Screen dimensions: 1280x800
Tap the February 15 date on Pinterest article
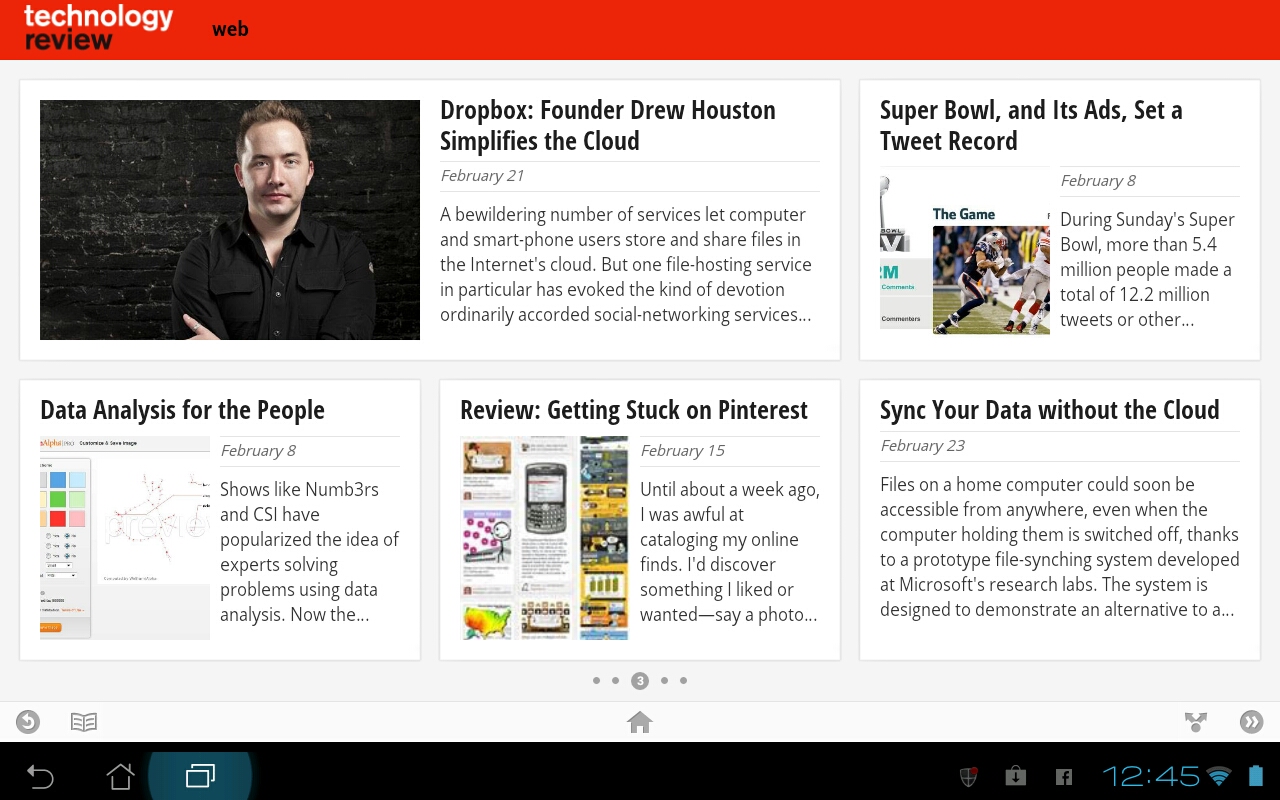coord(682,451)
